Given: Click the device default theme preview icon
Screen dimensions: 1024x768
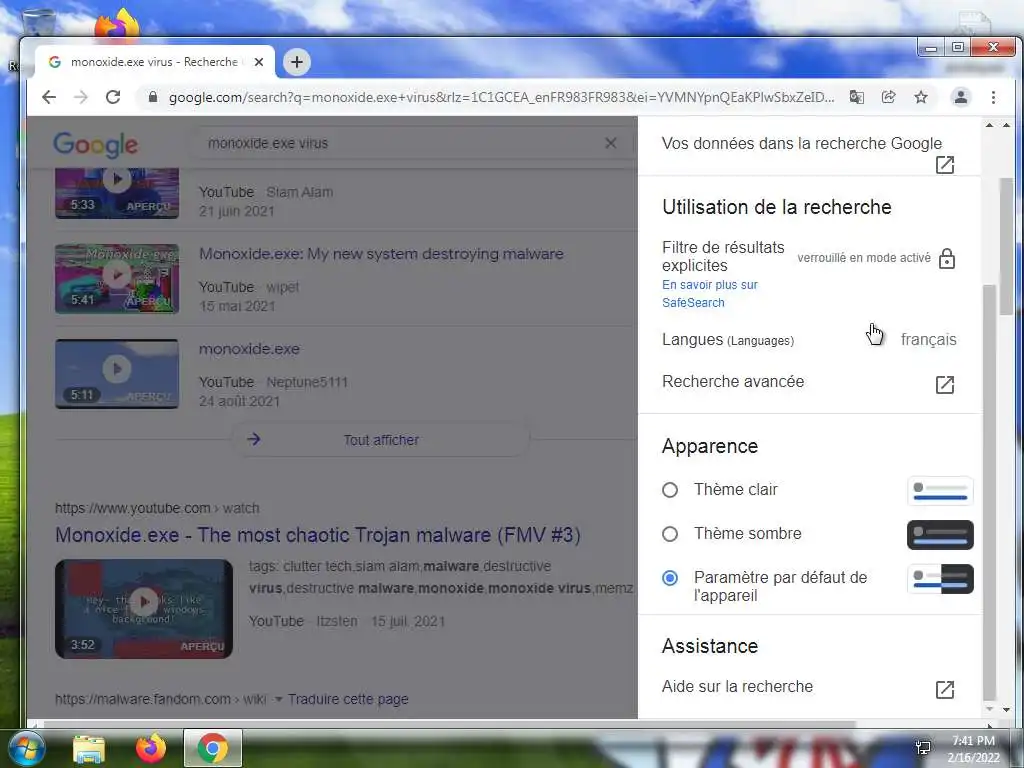Looking at the screenshot, I should click(x=940, y=579).
